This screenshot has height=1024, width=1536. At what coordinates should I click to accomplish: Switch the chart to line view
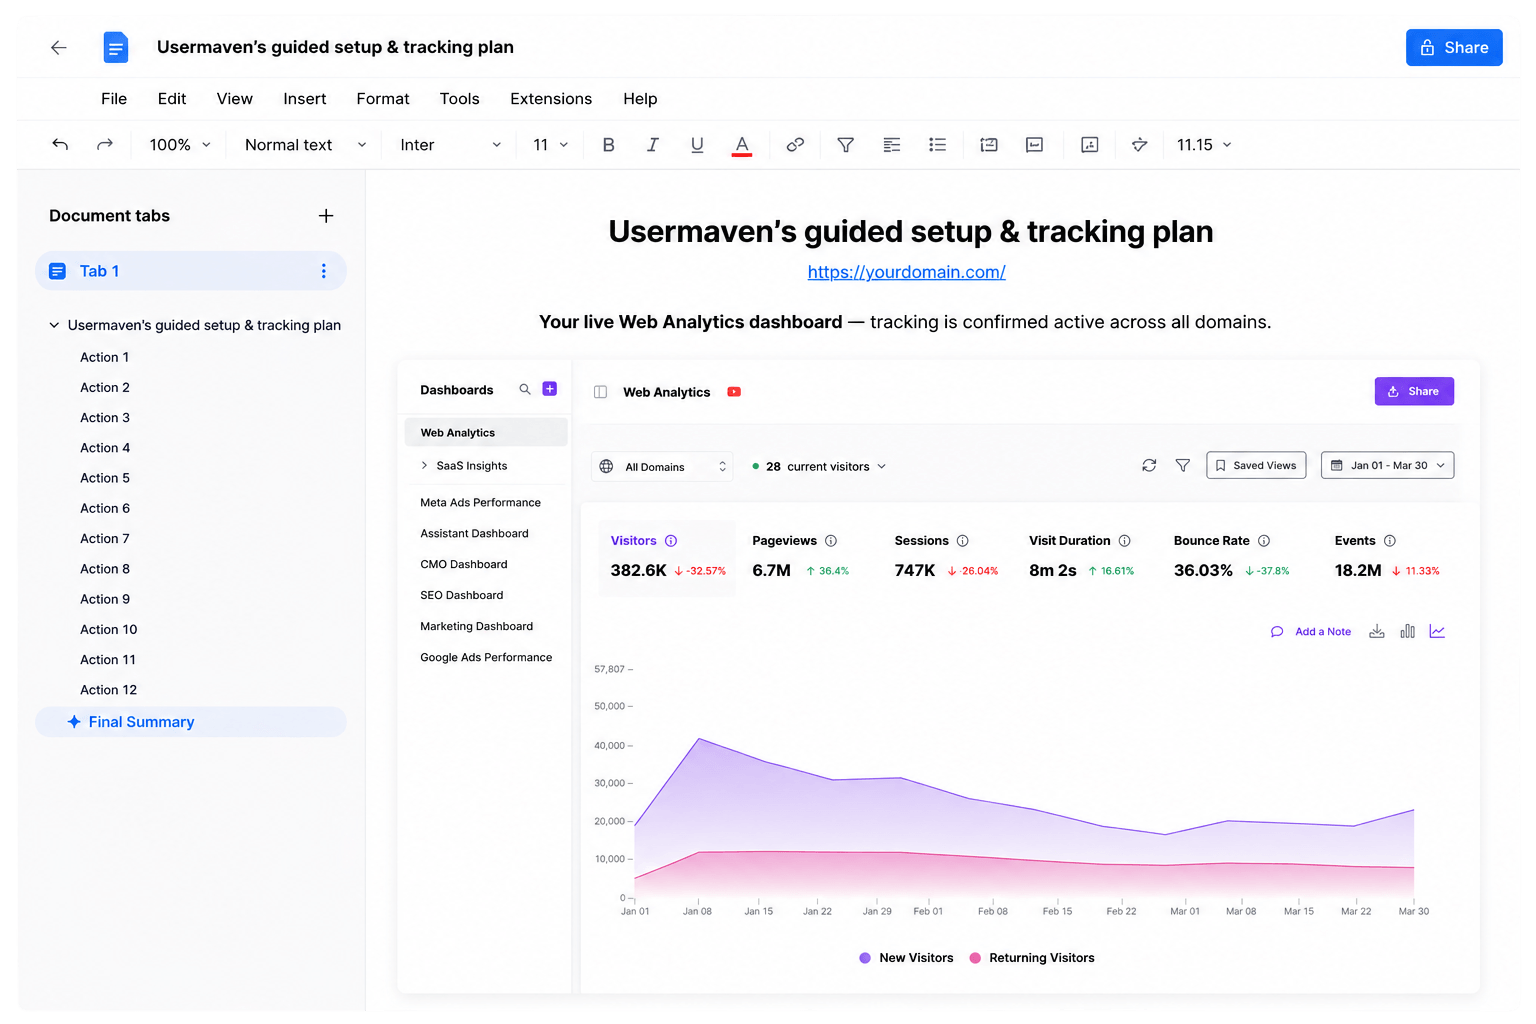tap(1437, 631)
